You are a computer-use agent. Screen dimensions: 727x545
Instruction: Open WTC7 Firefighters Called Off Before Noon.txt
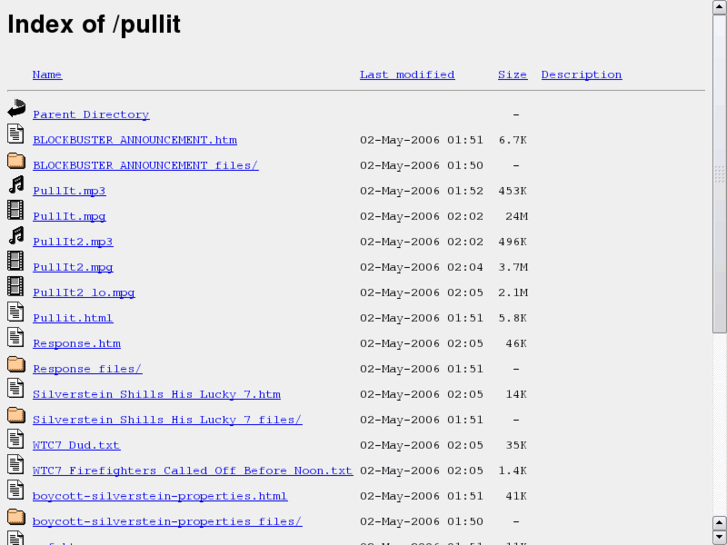tap(192, 471)
